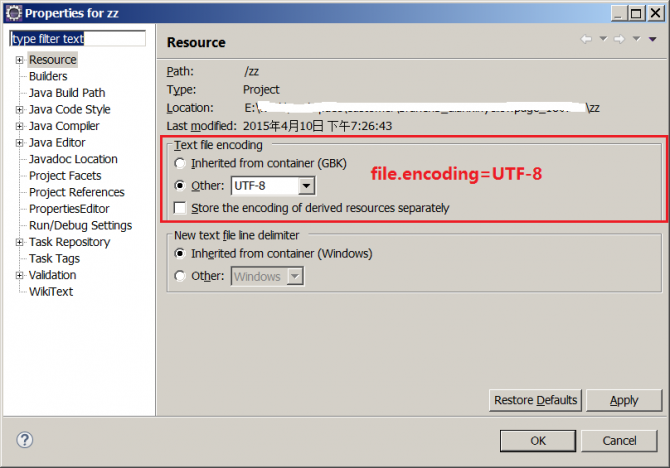
Task: Confirm the dialog with OK
Action: (538, 440)
